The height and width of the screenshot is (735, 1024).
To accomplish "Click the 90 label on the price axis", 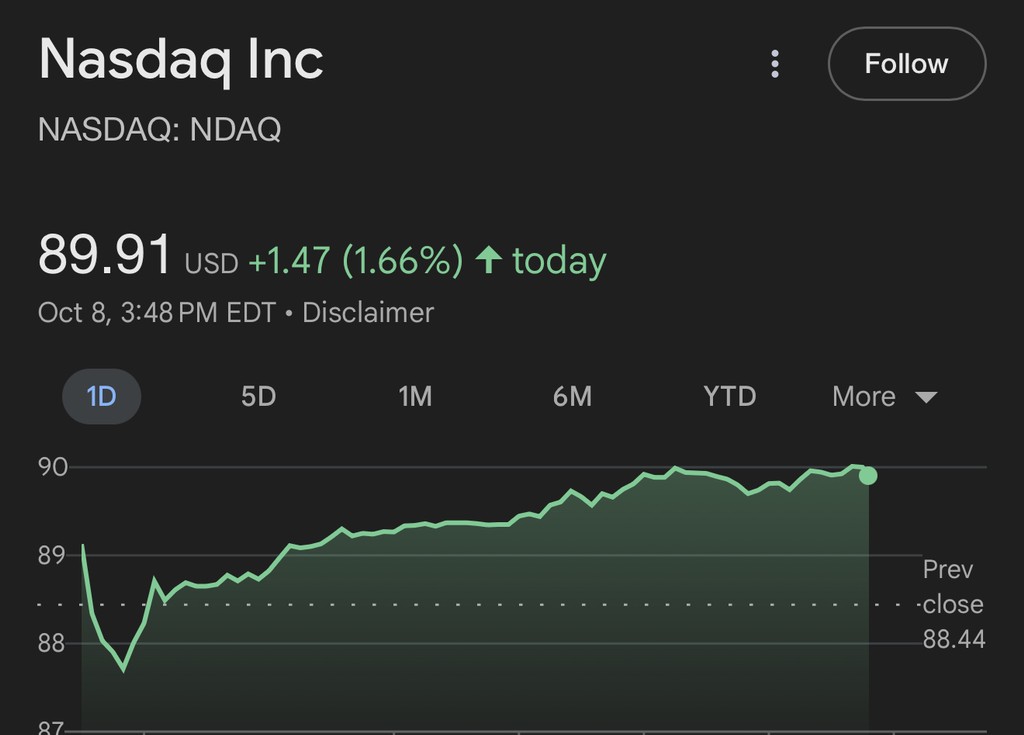I will click(53, 467).
